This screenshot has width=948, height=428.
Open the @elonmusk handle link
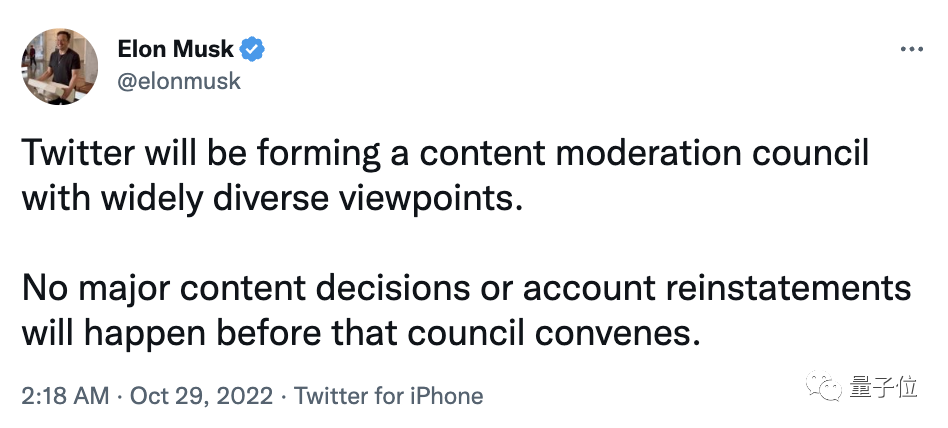(x=179, y=81)
